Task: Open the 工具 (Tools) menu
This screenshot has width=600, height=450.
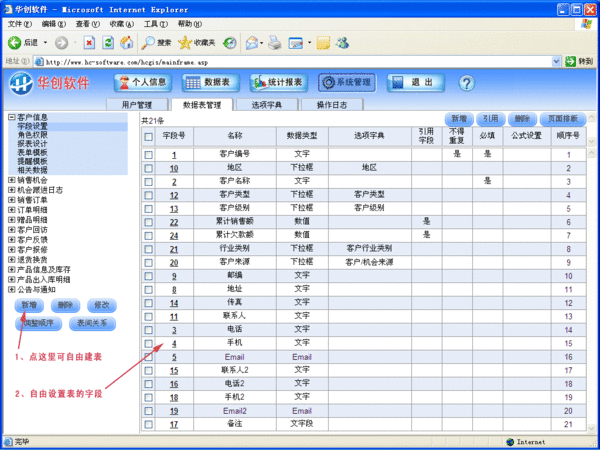Action: coord(156,24)
